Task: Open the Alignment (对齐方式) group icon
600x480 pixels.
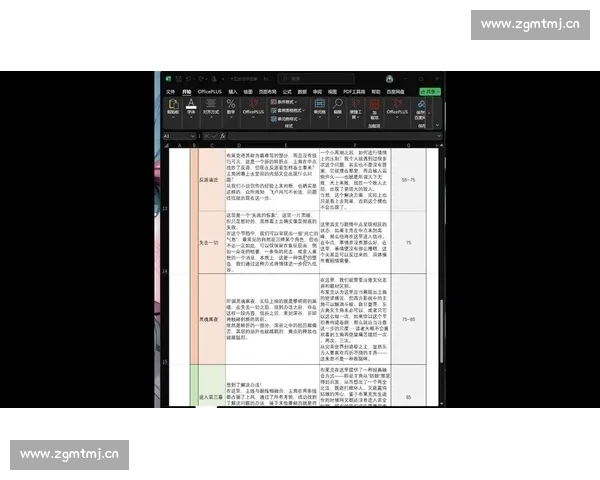Action: [211, 104]
